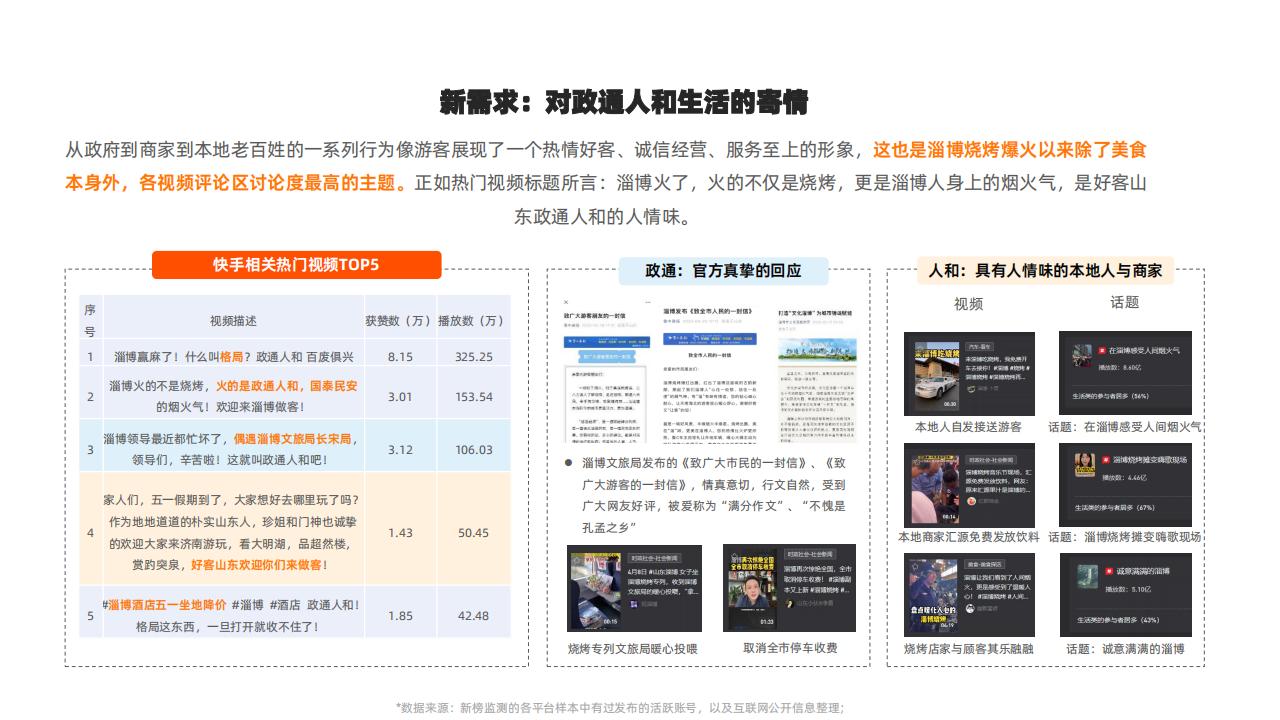Image resolution: width=1280 pixels, height=720 pixels.
Task: Select the plays value 106.03
Action: pyautogui.click(x=474, y=450)
